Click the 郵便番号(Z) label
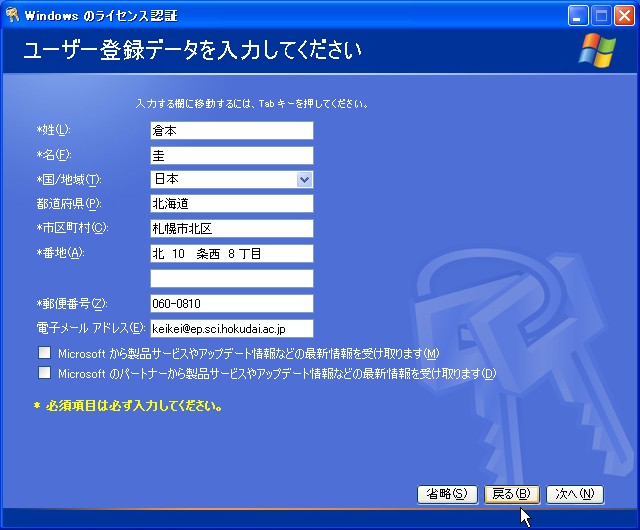The height and width of the screenshot is (530, 640). point(72,303)
